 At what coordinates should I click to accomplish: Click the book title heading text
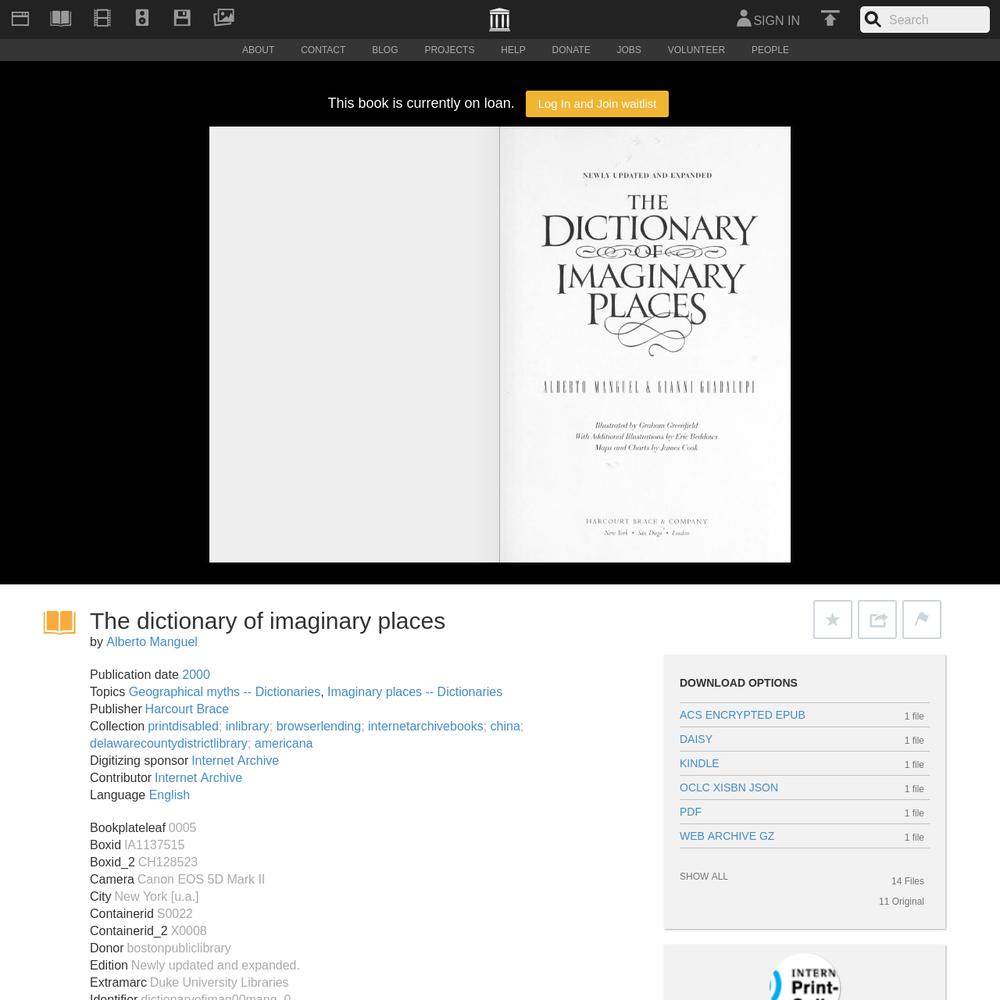267,621
